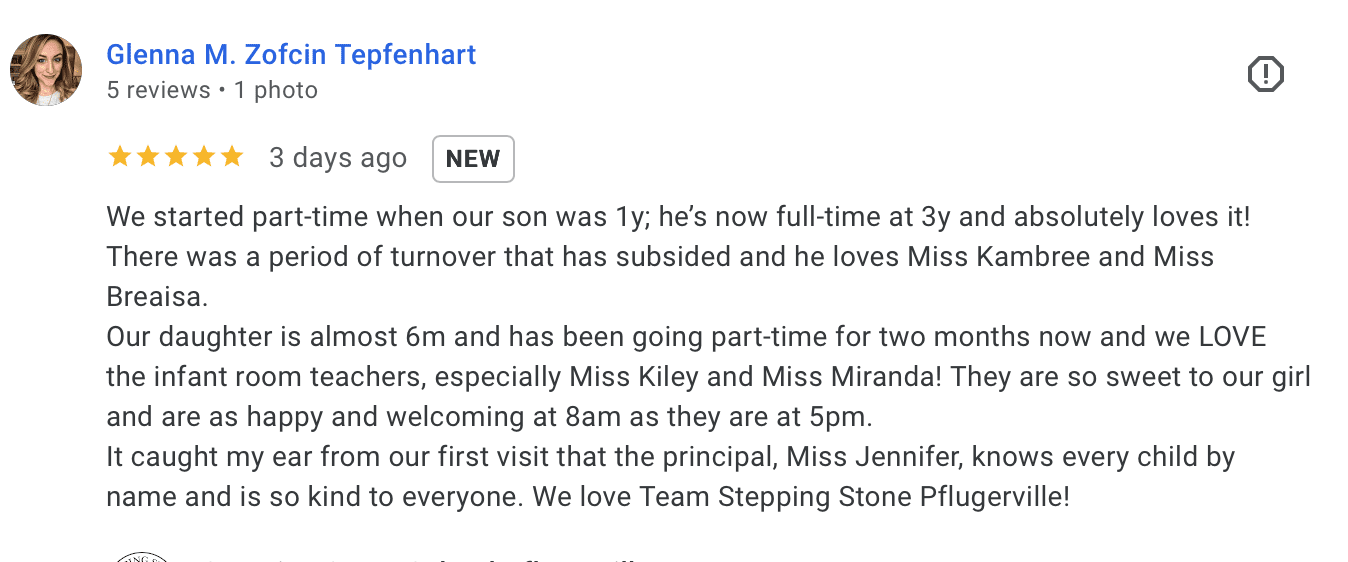1348x562 pixels.
Task: Click the partially visible owner logo at bottom
Action: pyautogui.click(x=140, y=556)
